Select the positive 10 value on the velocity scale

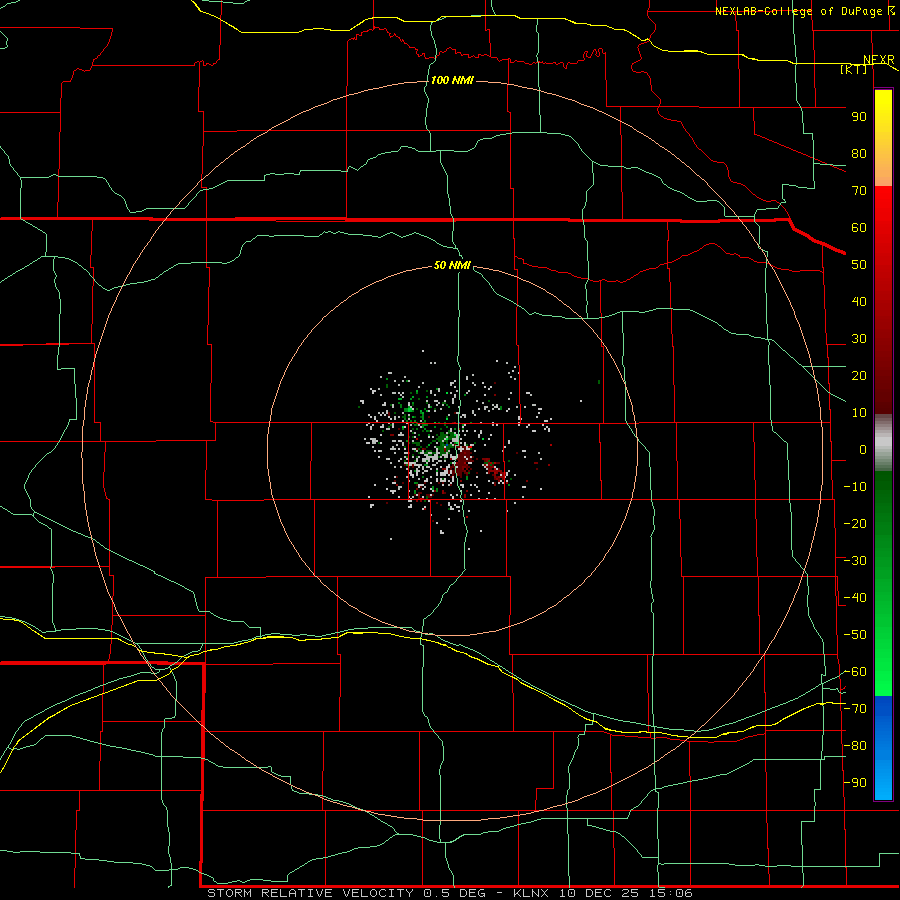(859, 413)
